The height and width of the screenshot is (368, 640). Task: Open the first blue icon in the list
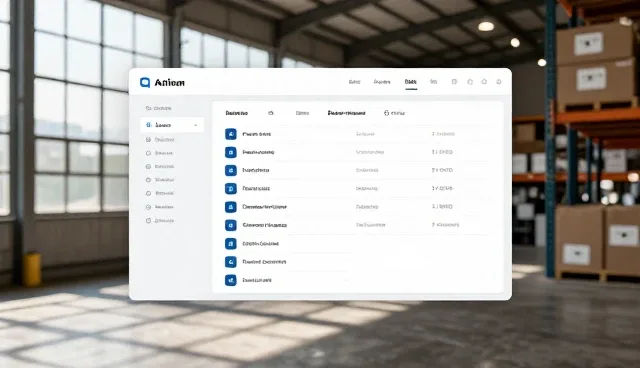pyautogui.click(x=231, y=134)
